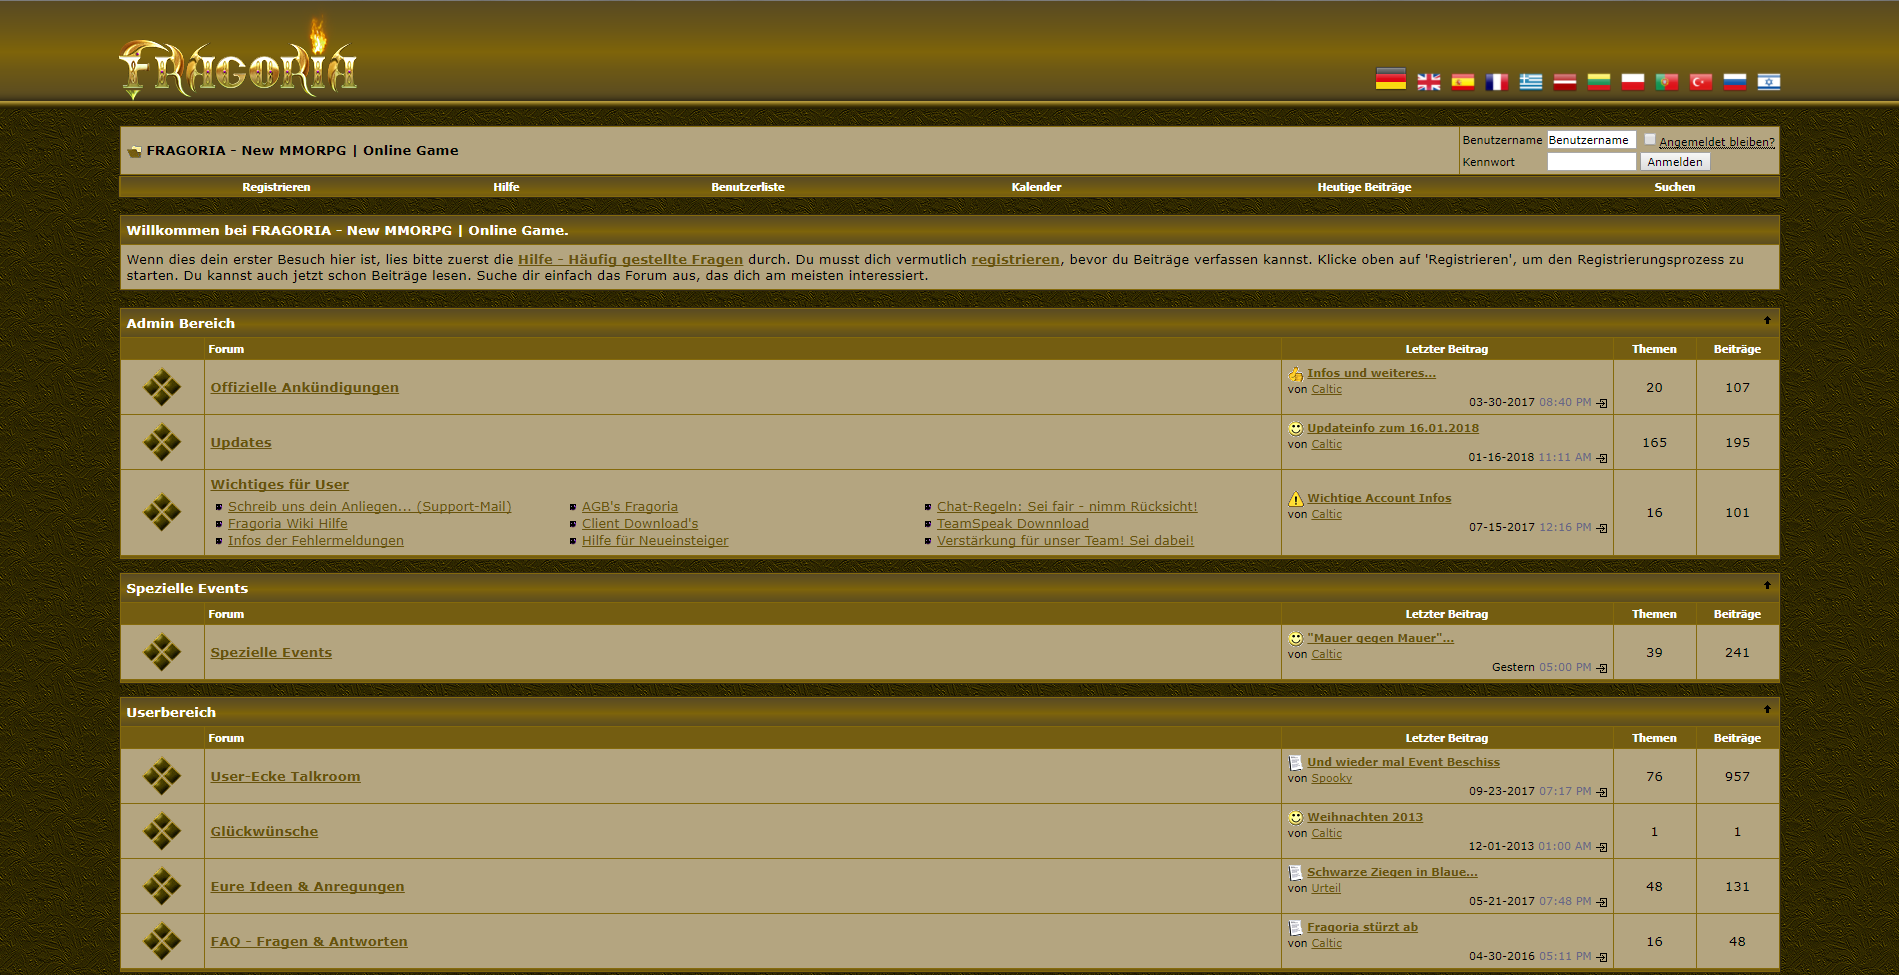Image resolution: width=1899 pixels, height=975 pixels.
Task: Pick the French flag icon
Action: [x=1497, y=82]
